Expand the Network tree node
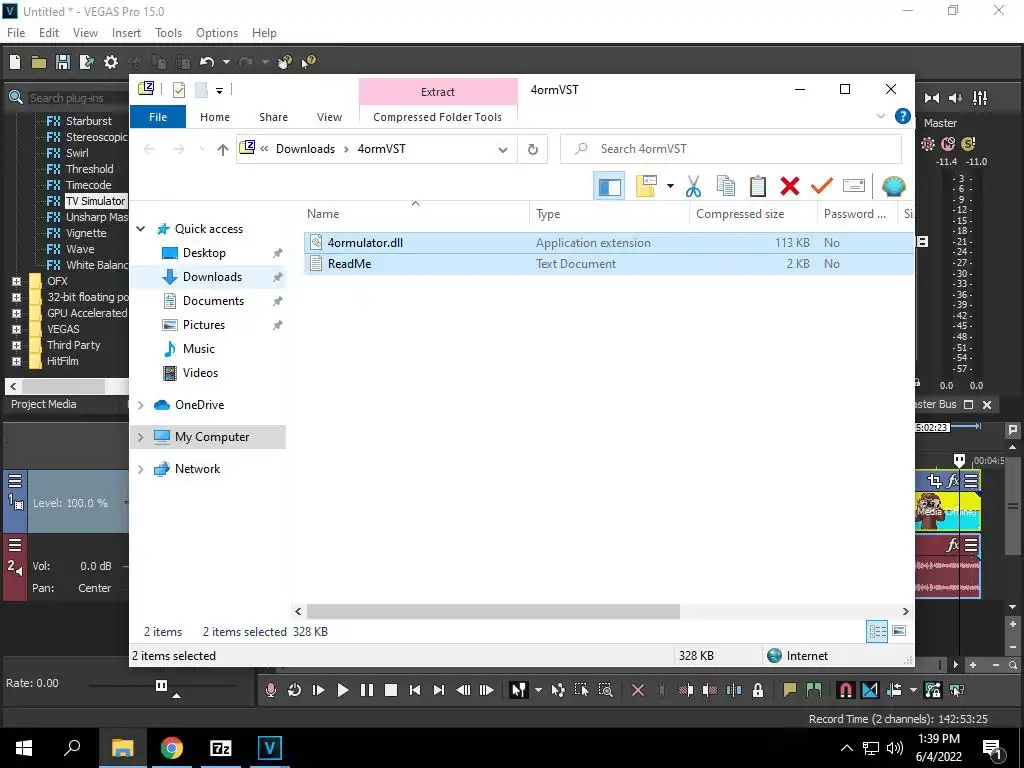The image size is (1024, 768). (140, 469)
